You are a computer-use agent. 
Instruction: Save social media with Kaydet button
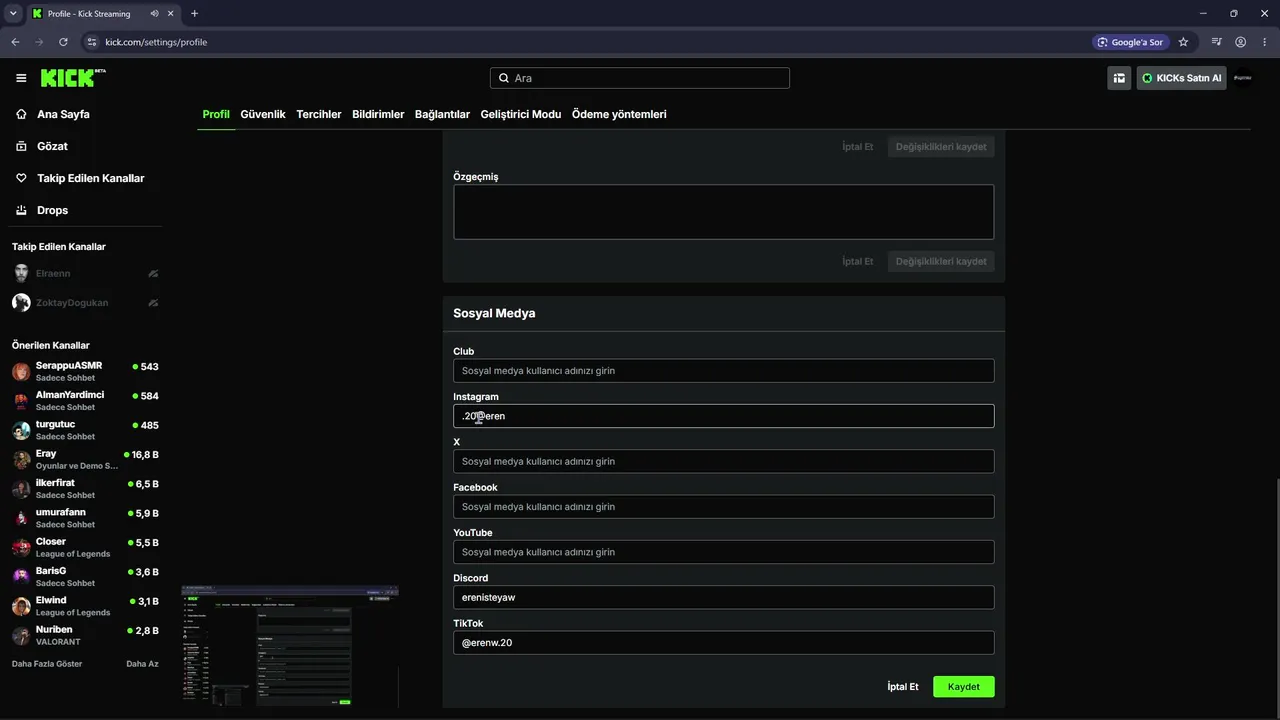(964, 687)
